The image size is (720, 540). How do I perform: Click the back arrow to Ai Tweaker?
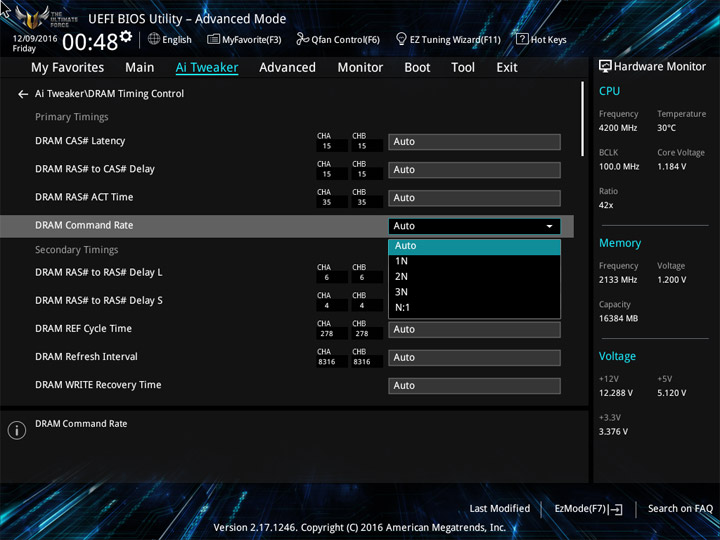pos(23,94)
